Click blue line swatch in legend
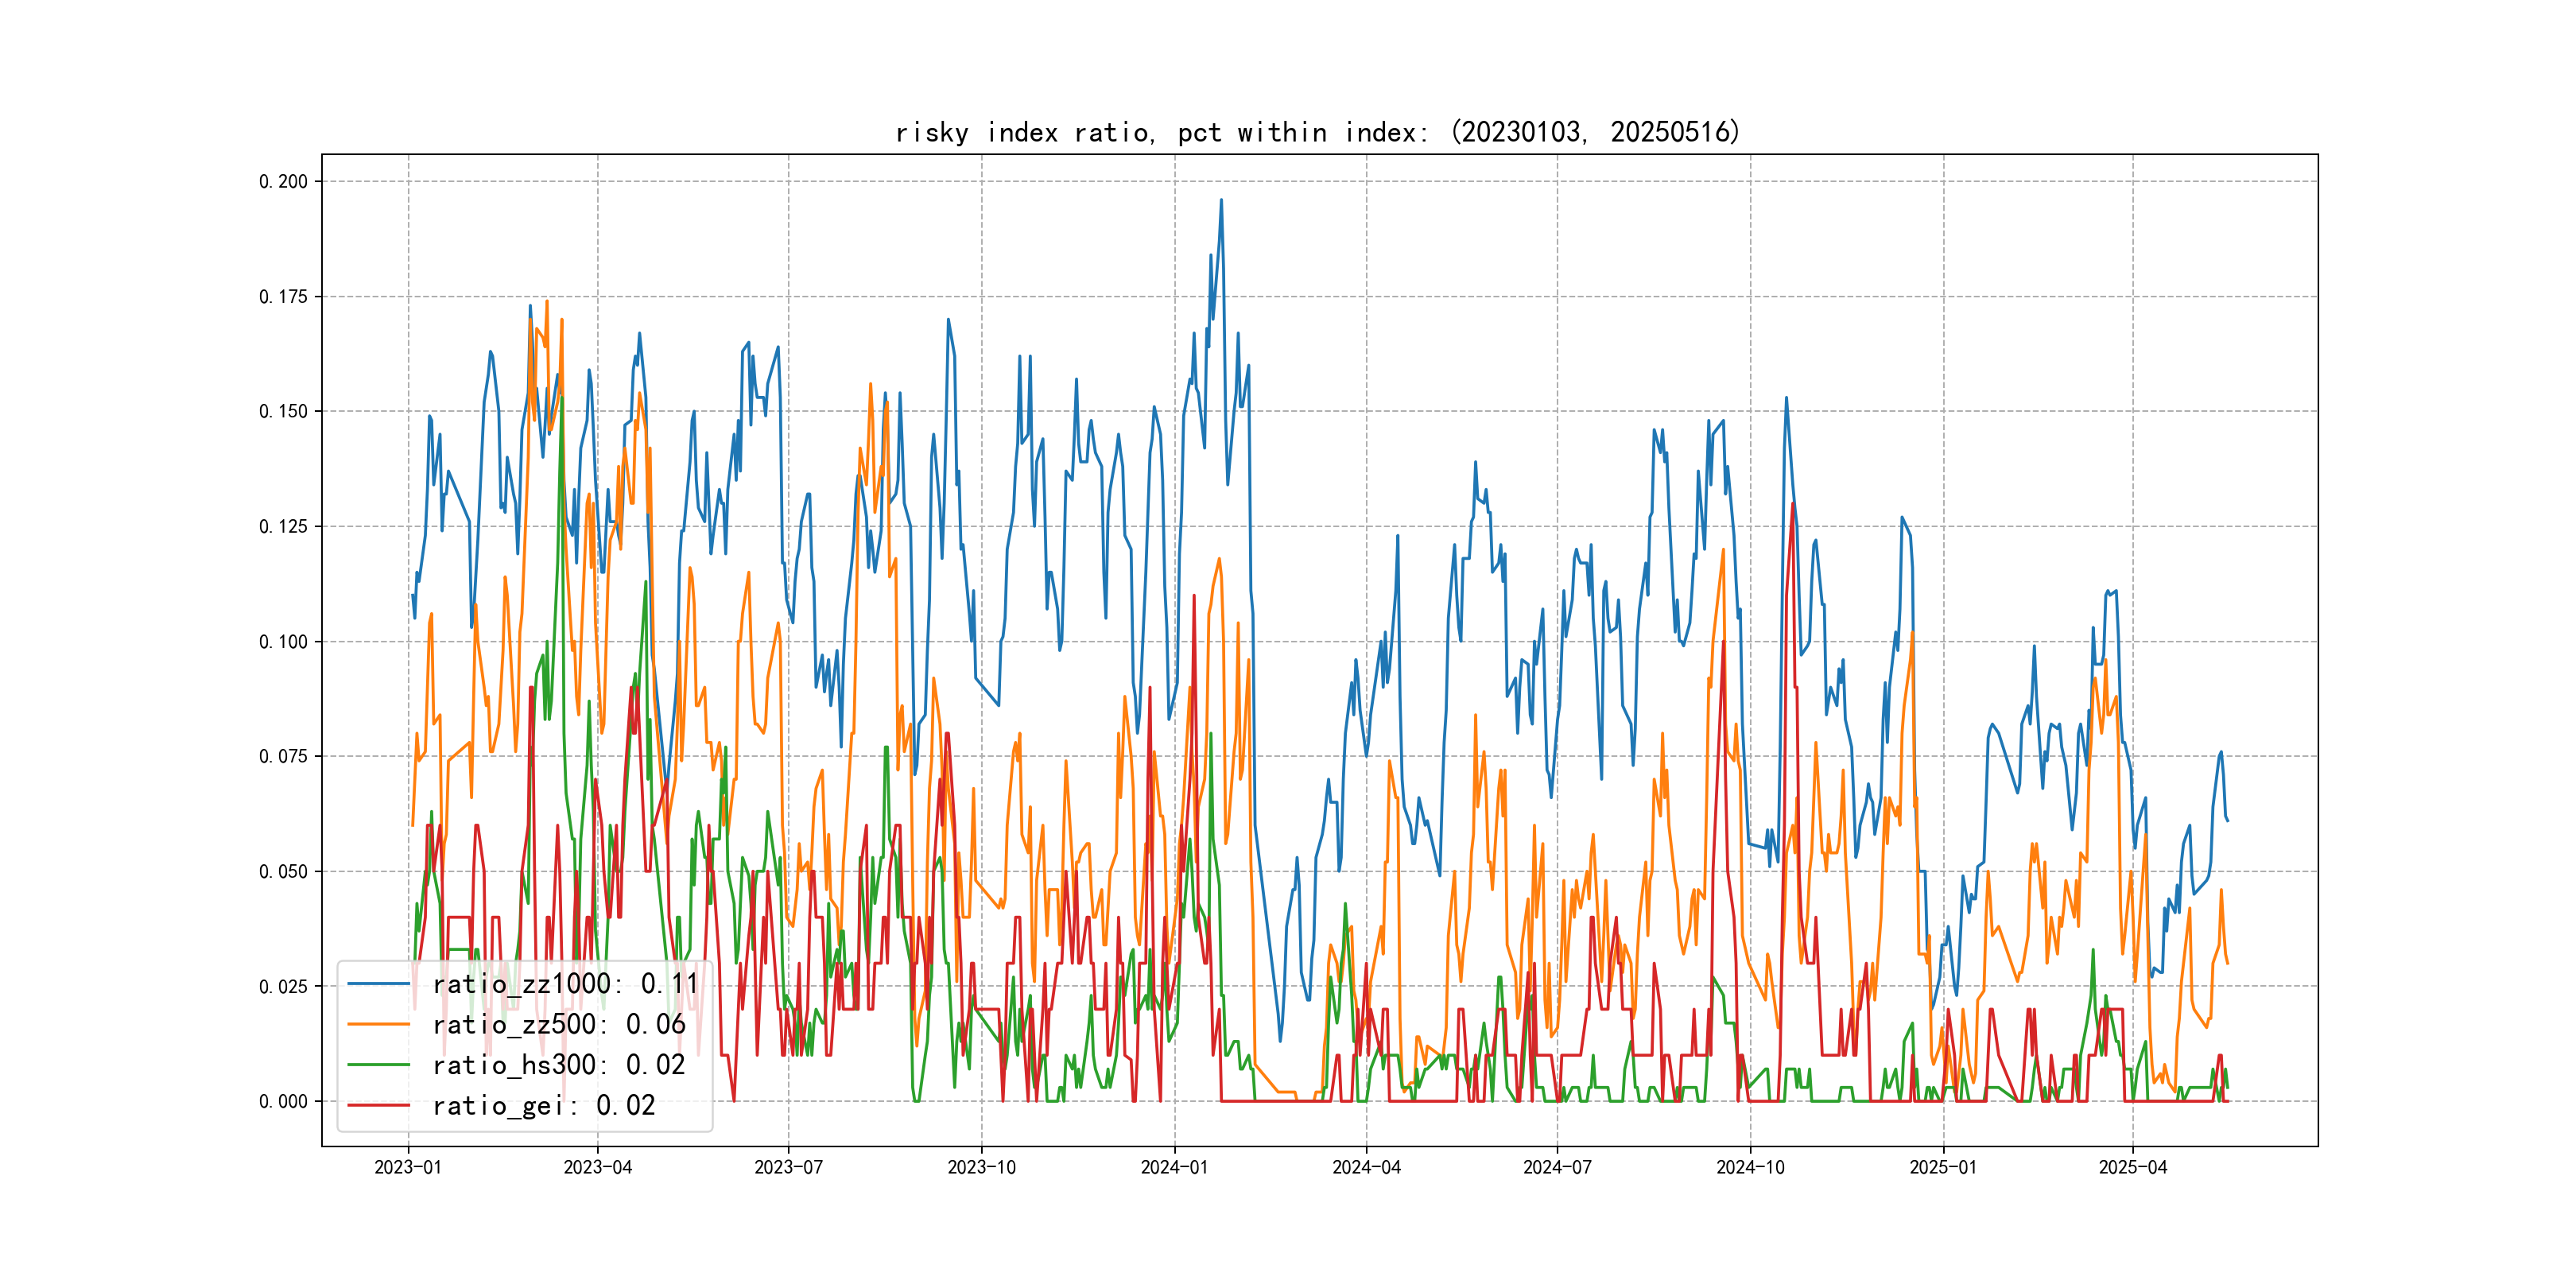Image resolution: width=2576 pixels, height=1288 pixels. (x=379, y=984)
